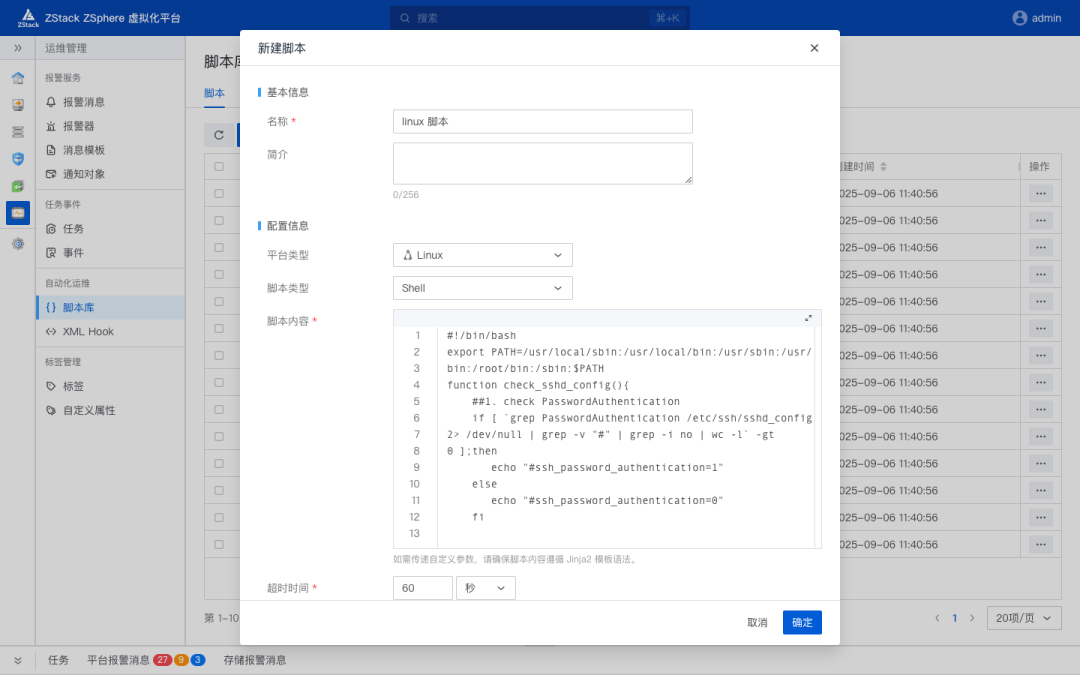Open the 报警消息 menu item
The width and height of the screenshot is (1080, 675).
point(84,102)
